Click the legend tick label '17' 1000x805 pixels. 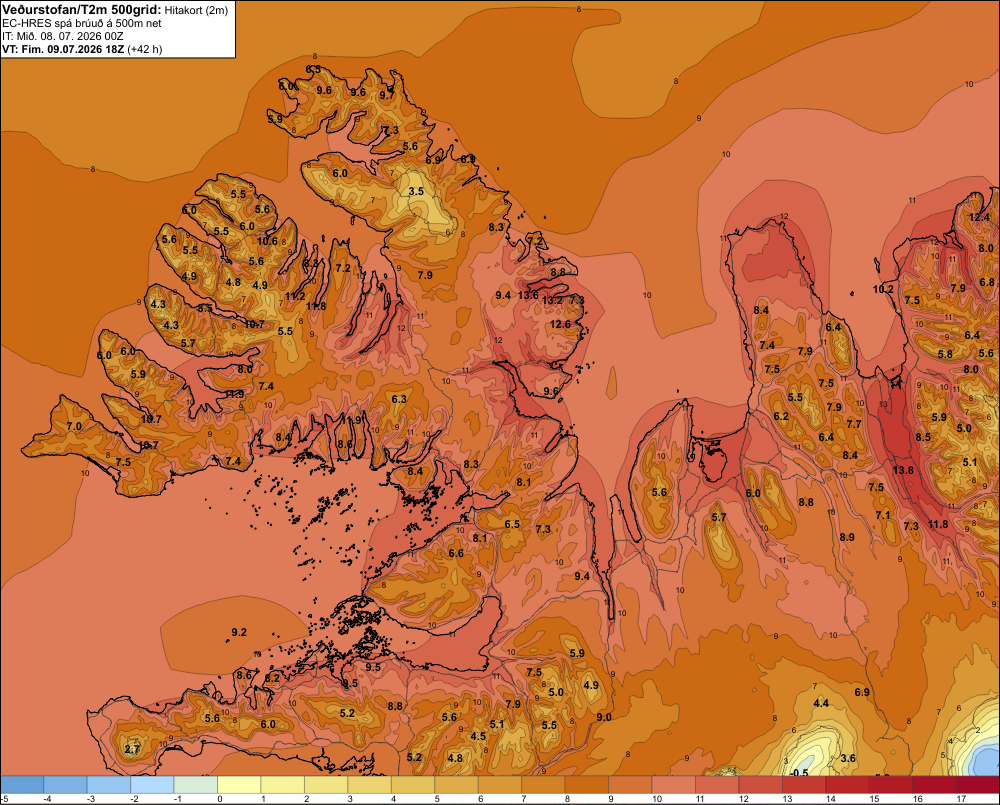(961, 799)
